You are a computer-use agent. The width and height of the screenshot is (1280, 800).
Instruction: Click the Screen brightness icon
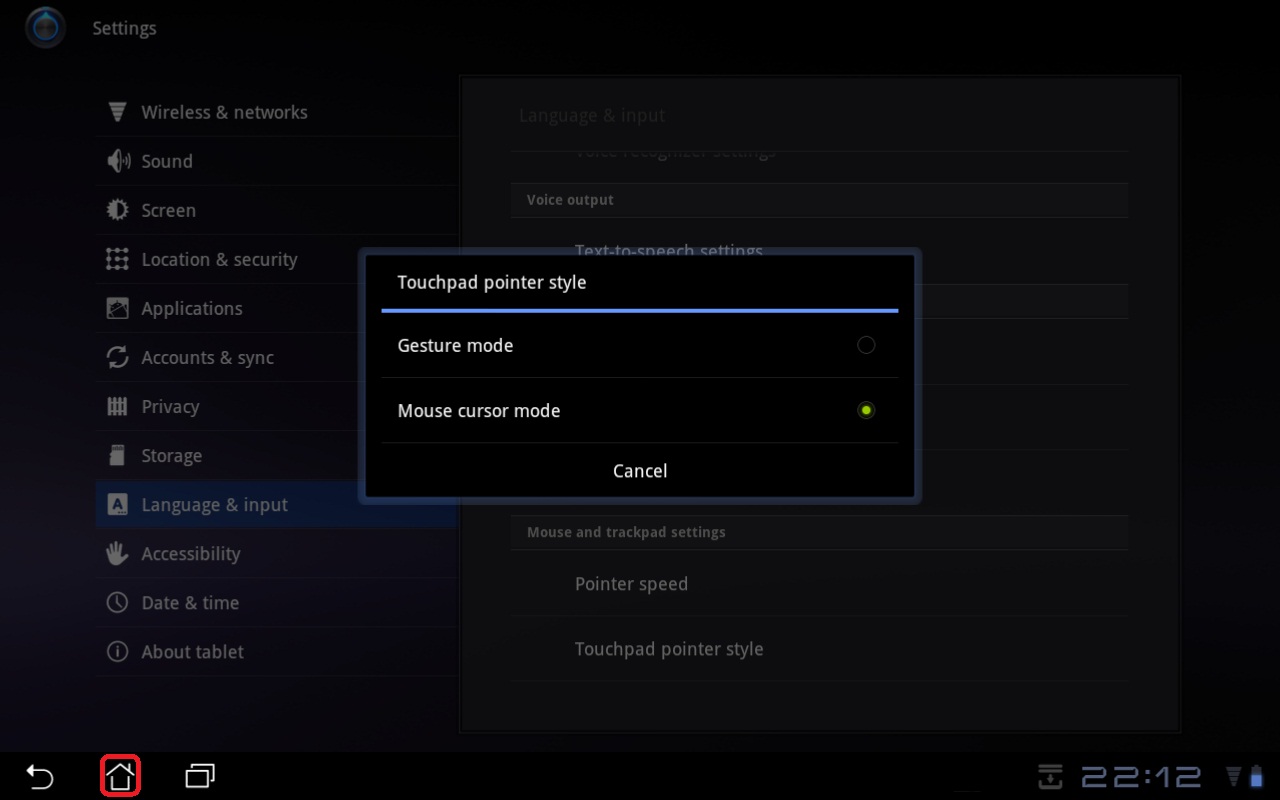117,210
